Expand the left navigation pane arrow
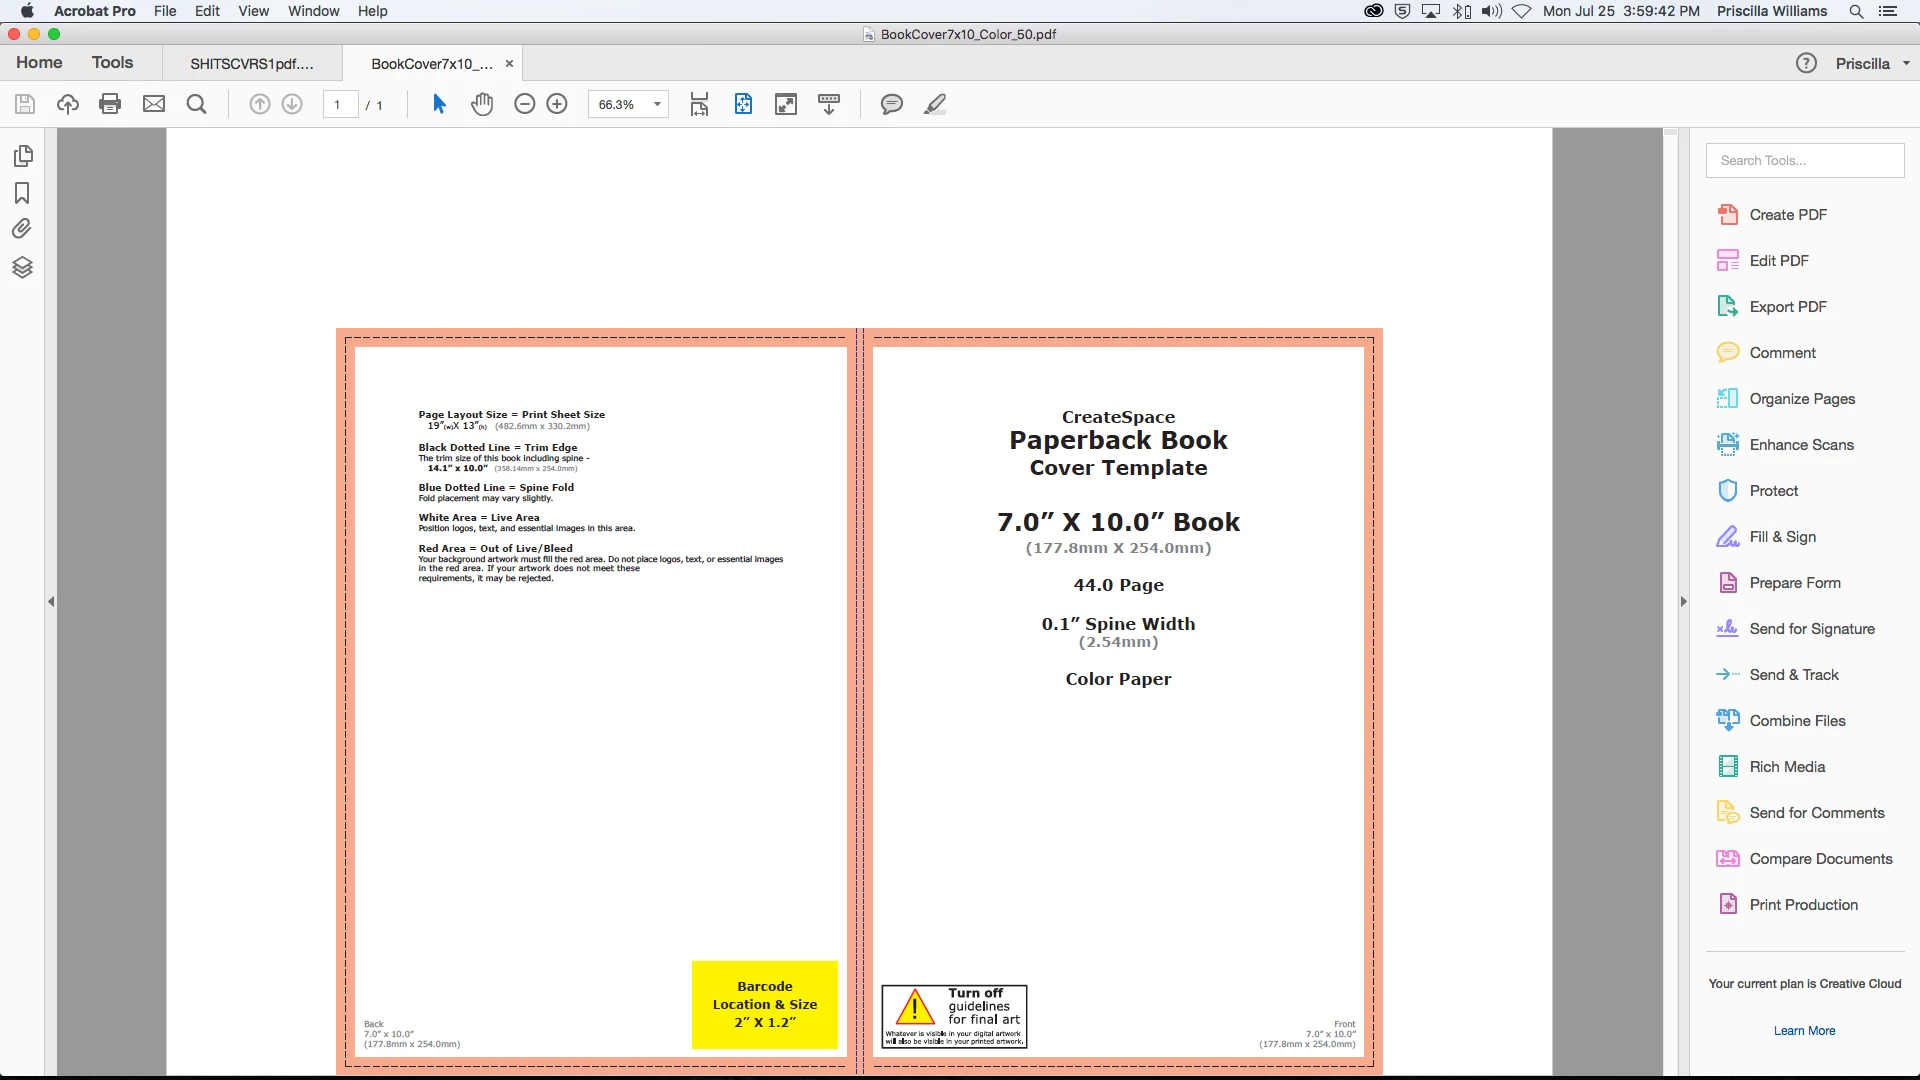Screen dimensions: 1920x1080 click(x=51, y=601)
